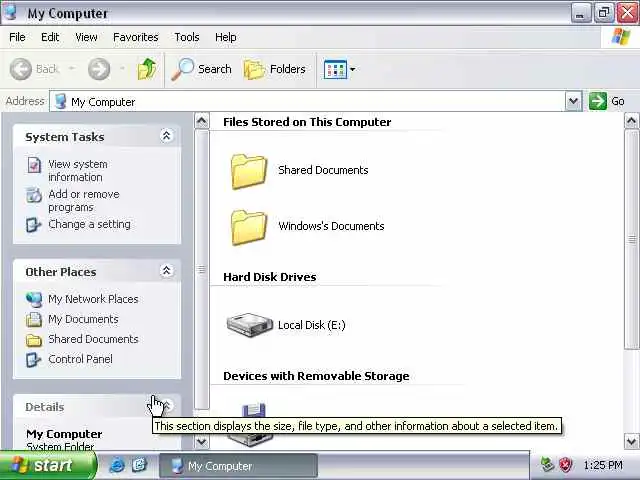
Task: Open the Edit menu
Action: click(x=50, y=37)
